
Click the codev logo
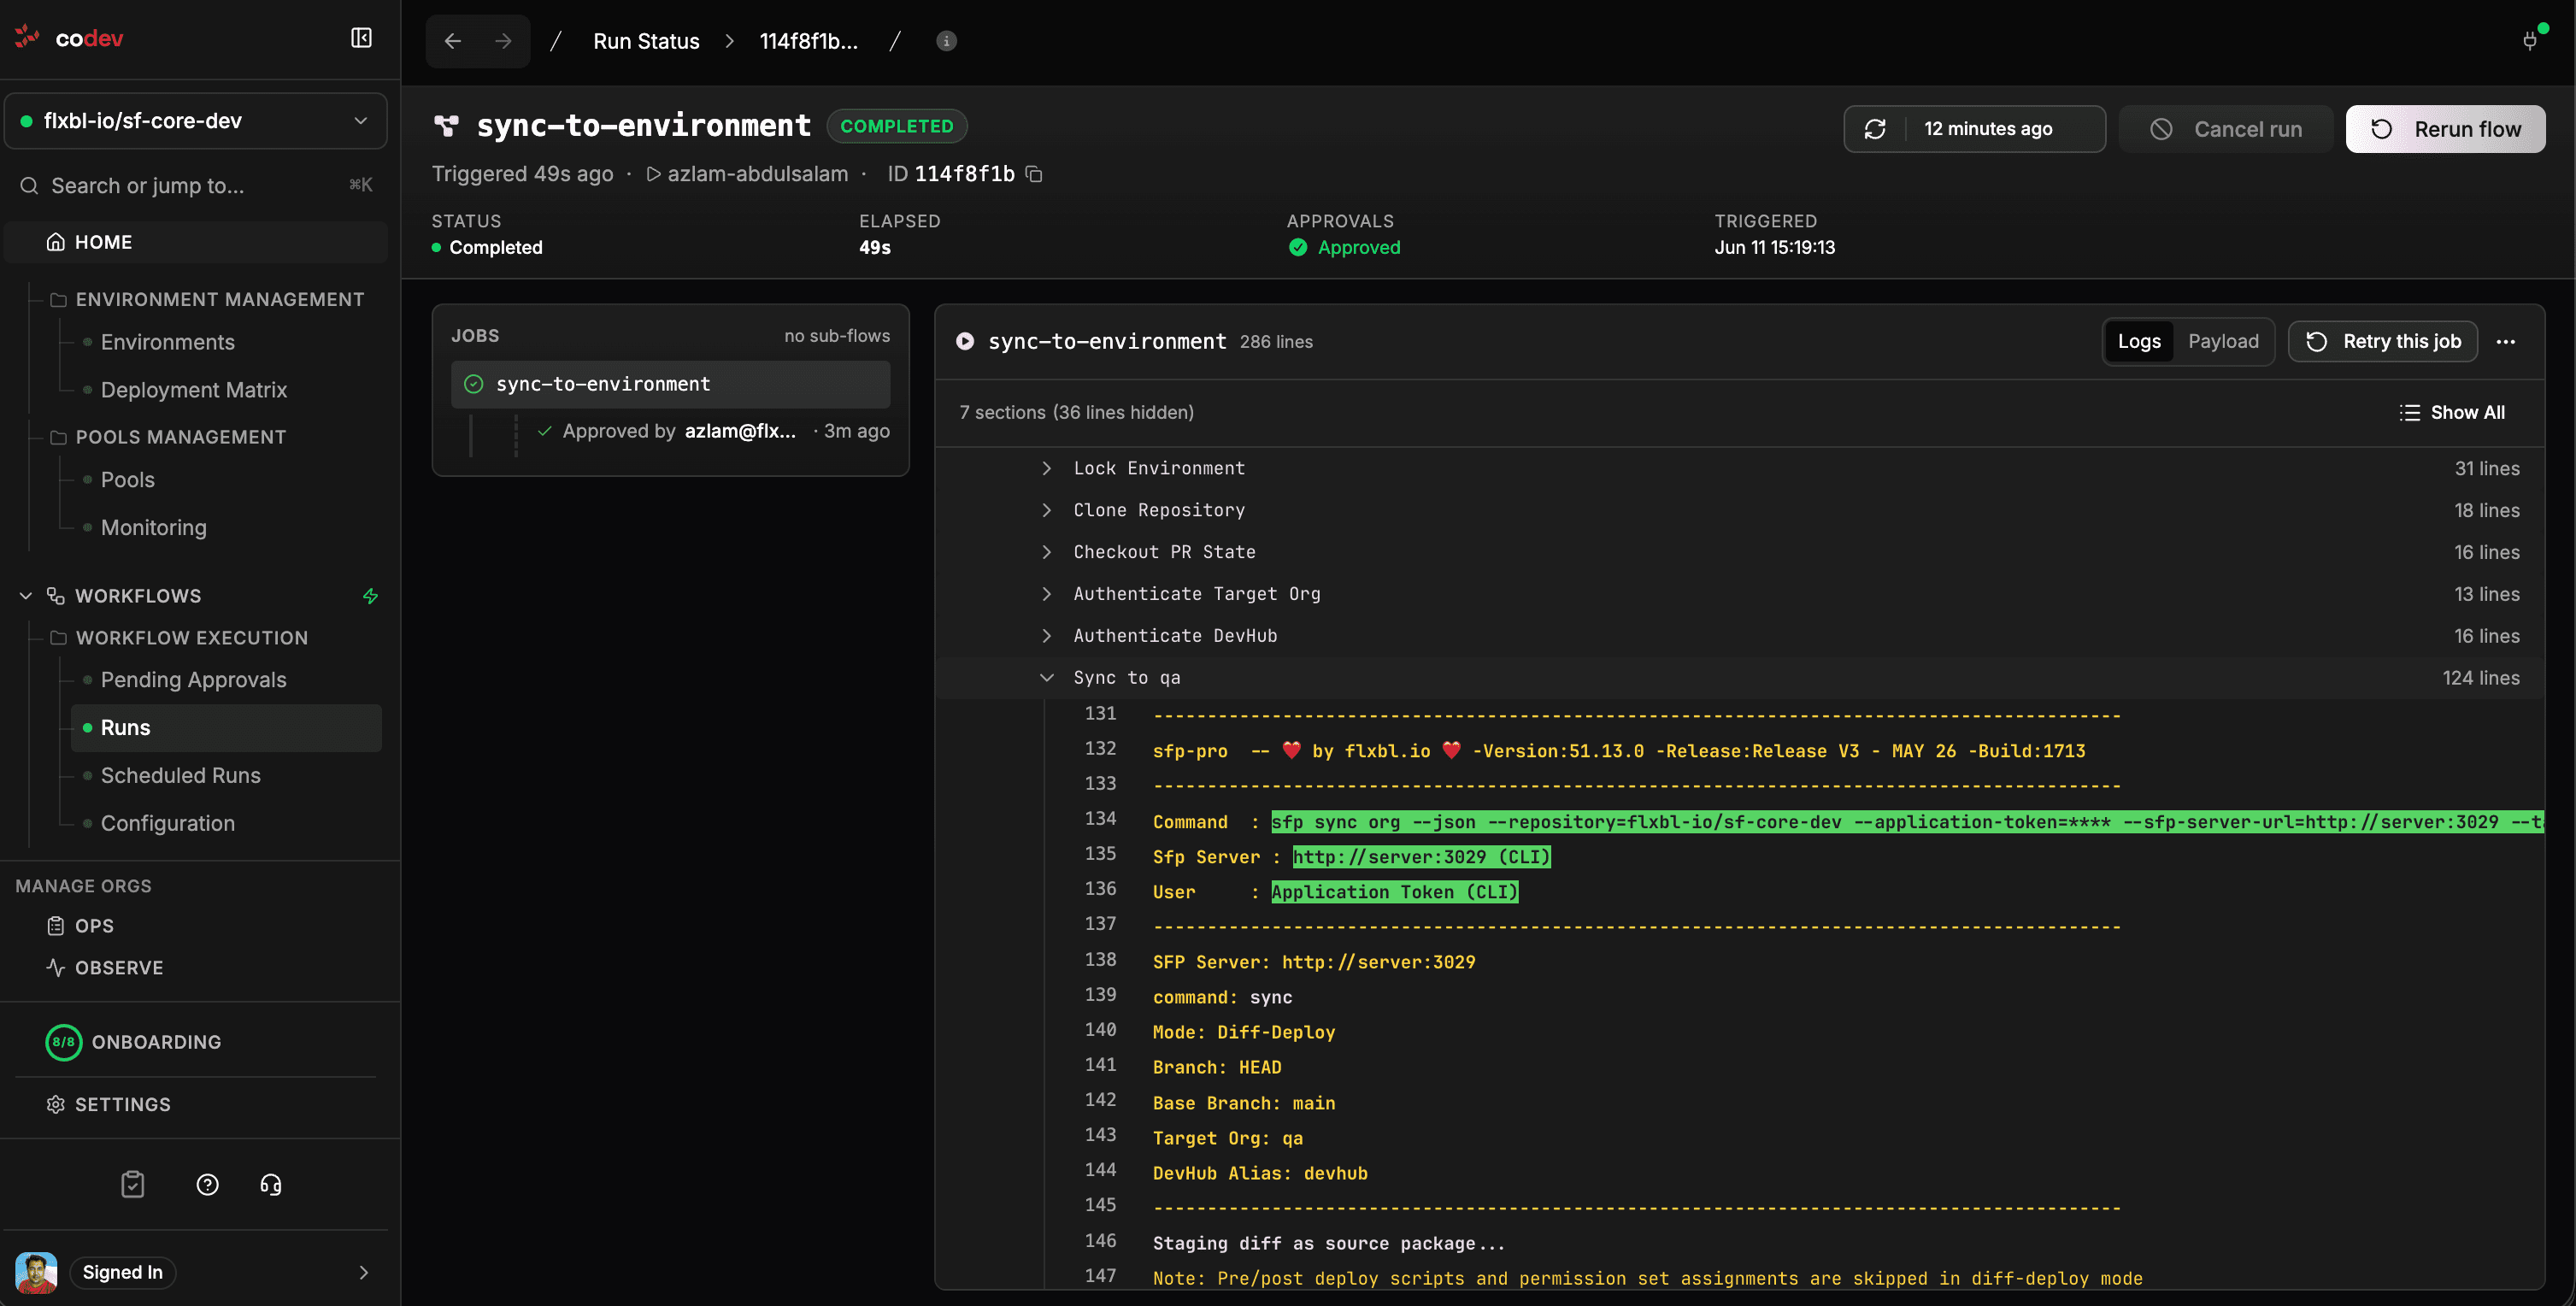pos(69,38)
